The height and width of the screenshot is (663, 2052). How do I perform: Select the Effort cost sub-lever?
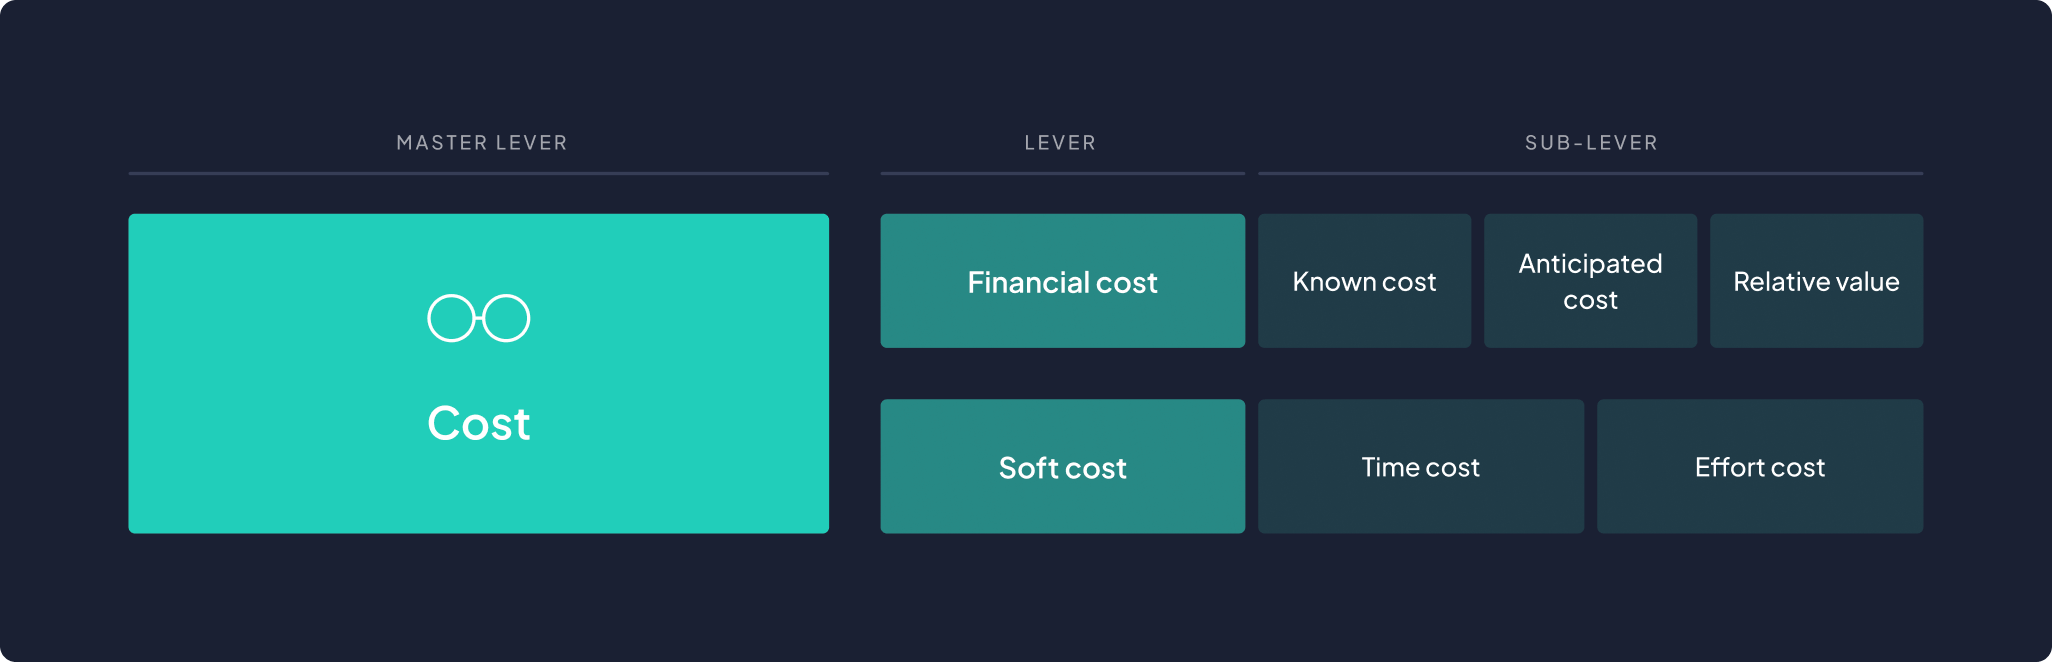1759,467
